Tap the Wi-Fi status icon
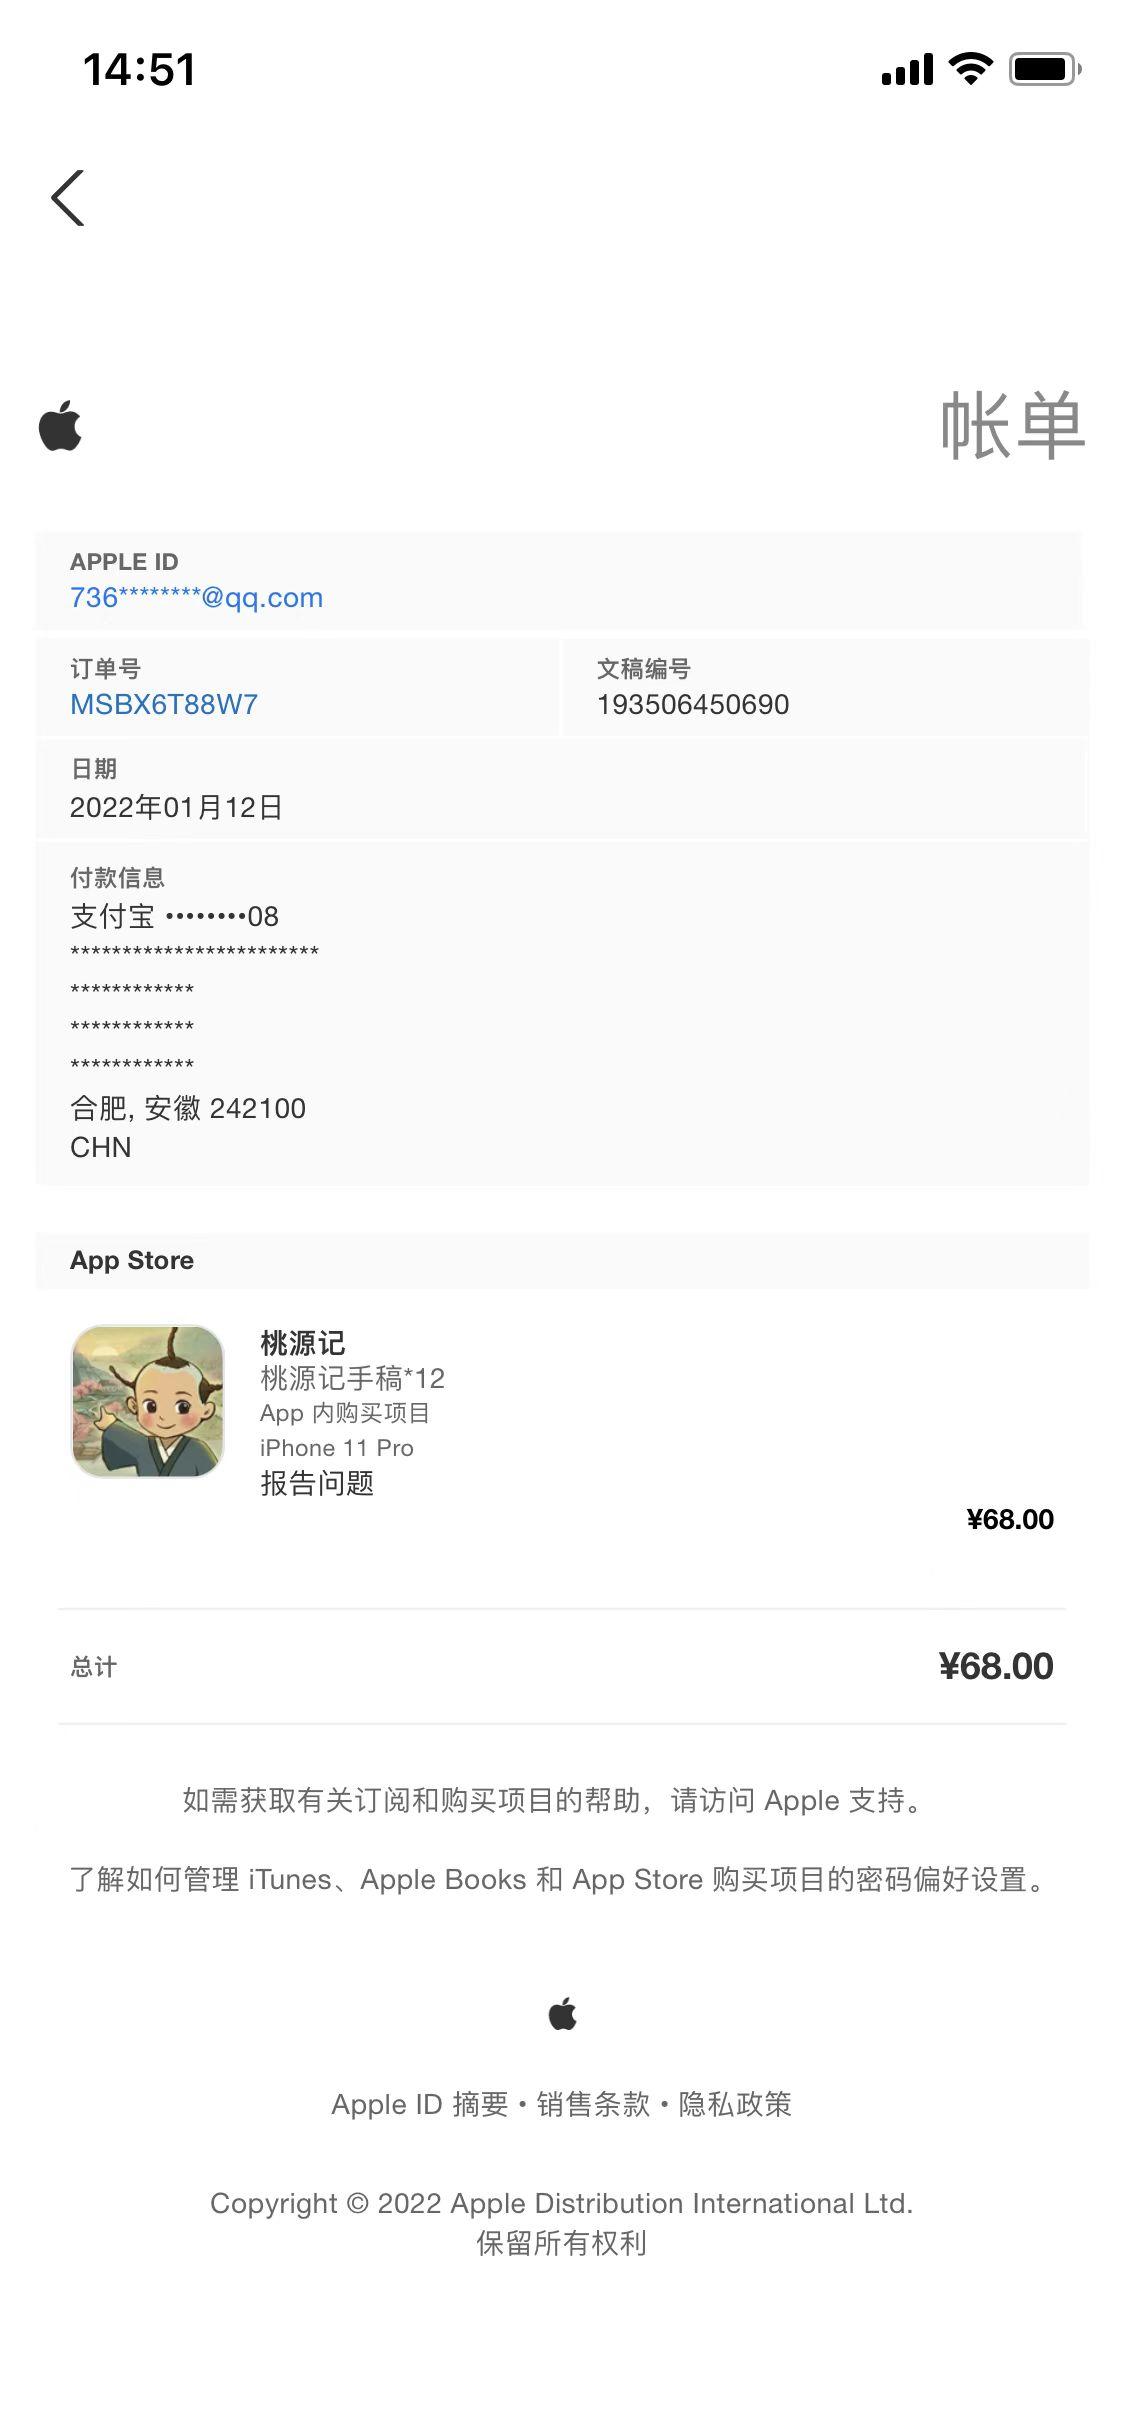Screen dimensions: 1125x2436 969,69
